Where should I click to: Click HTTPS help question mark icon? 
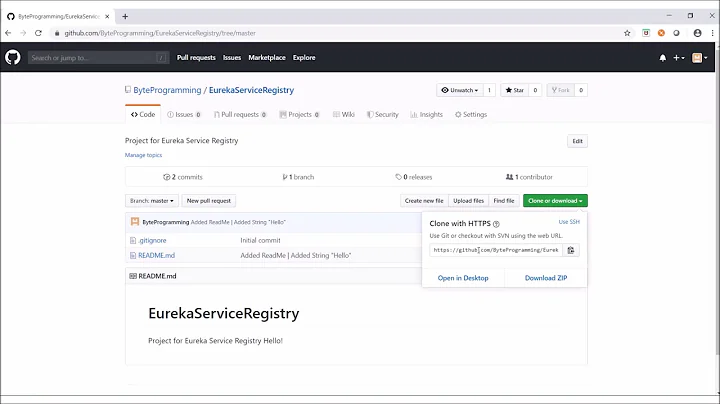(496, 224)
